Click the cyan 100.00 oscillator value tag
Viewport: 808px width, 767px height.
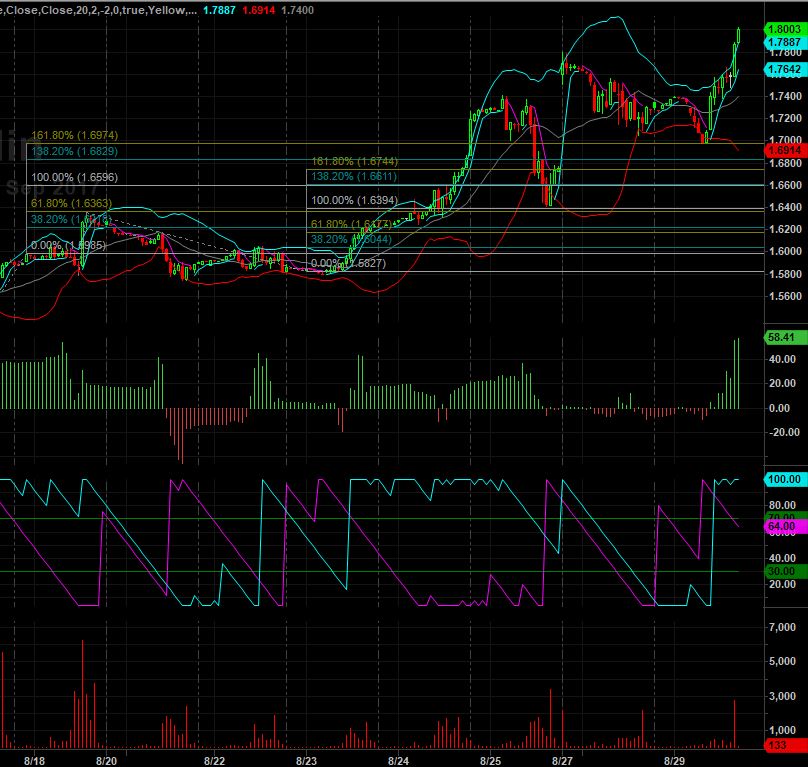781,479
